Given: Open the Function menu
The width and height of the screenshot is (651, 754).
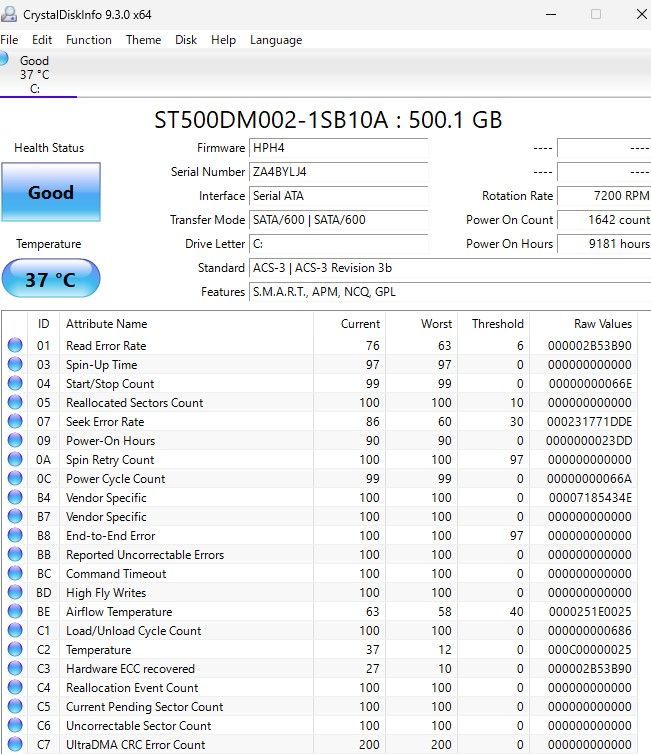Looking at the screenshot, I should 89,40.
